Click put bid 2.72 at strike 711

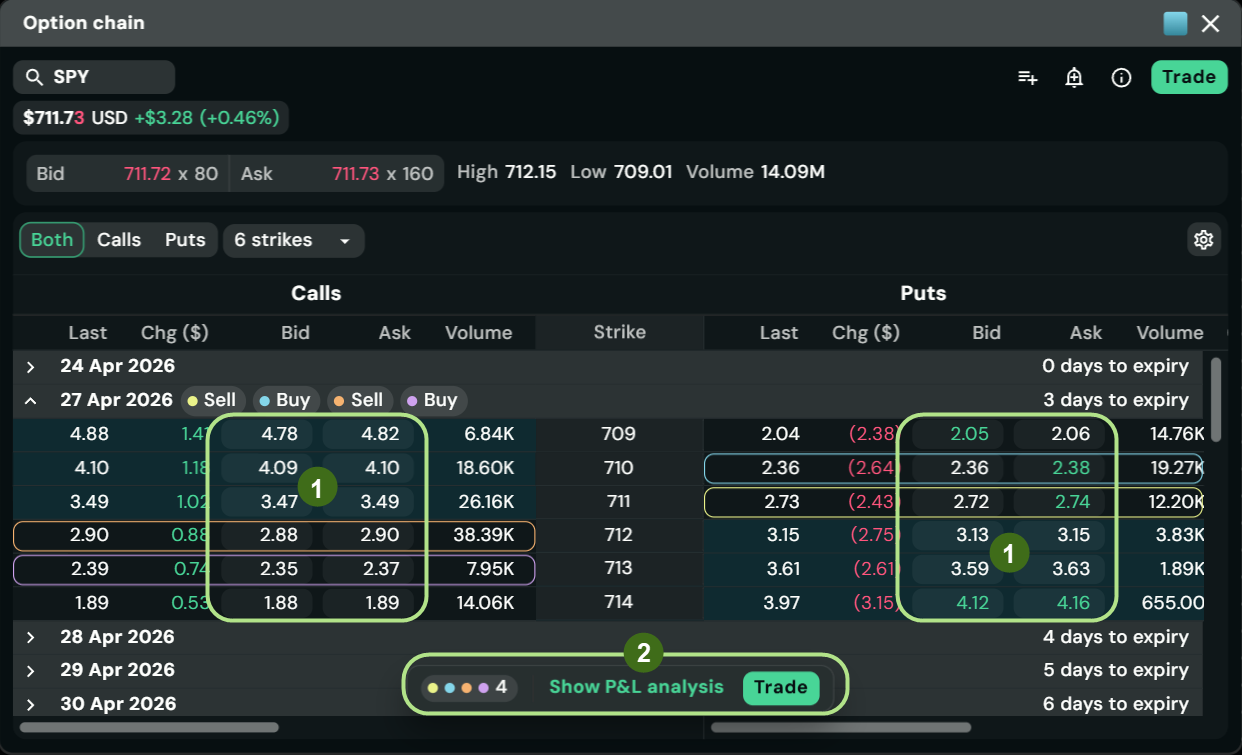(958, 501)
